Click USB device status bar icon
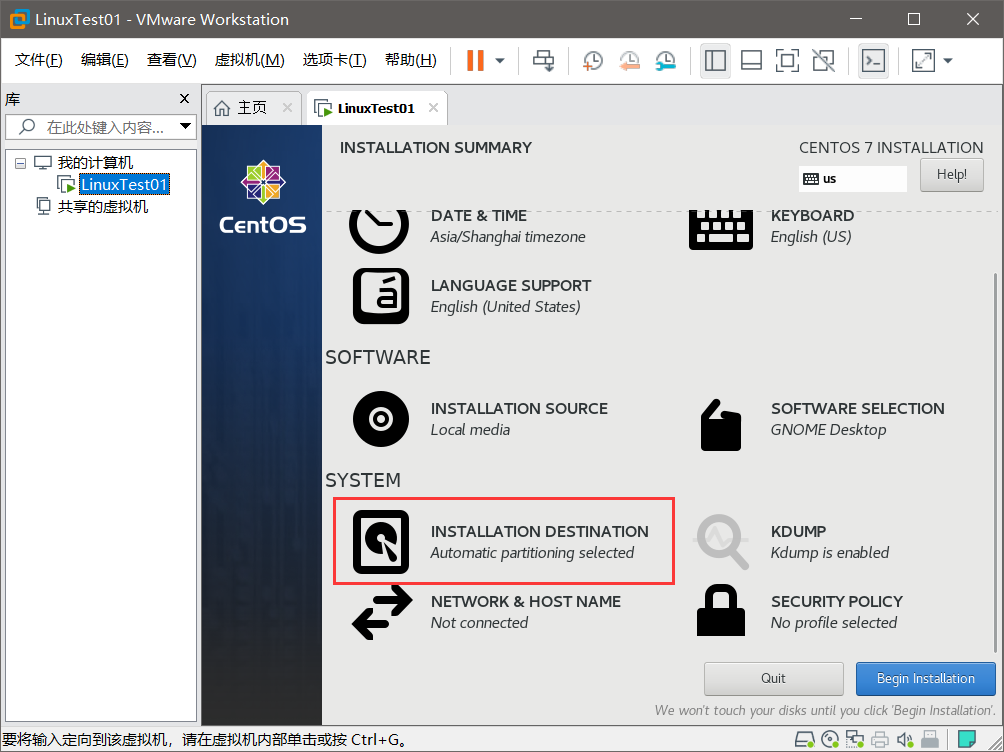 (930, 740)
